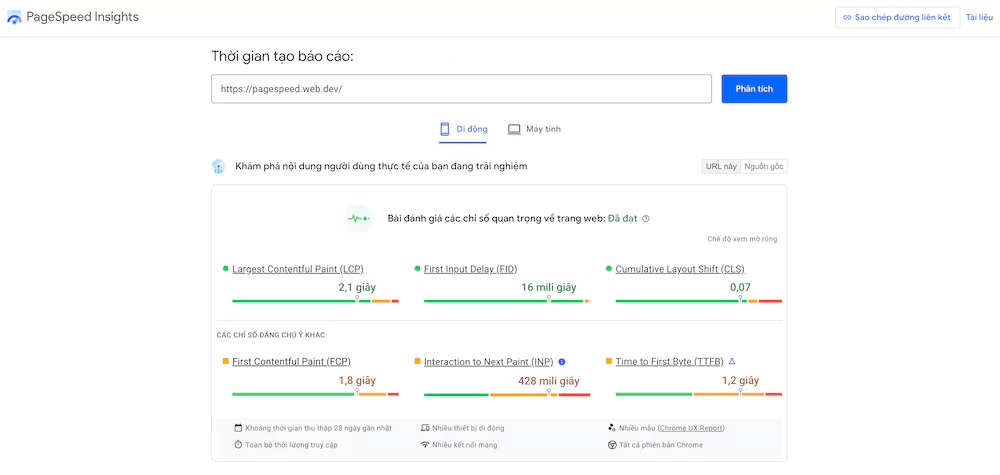Open Largest Contentful Paint (LCP) link
The width and height of the screenshot is (1000, 475).
298,269
